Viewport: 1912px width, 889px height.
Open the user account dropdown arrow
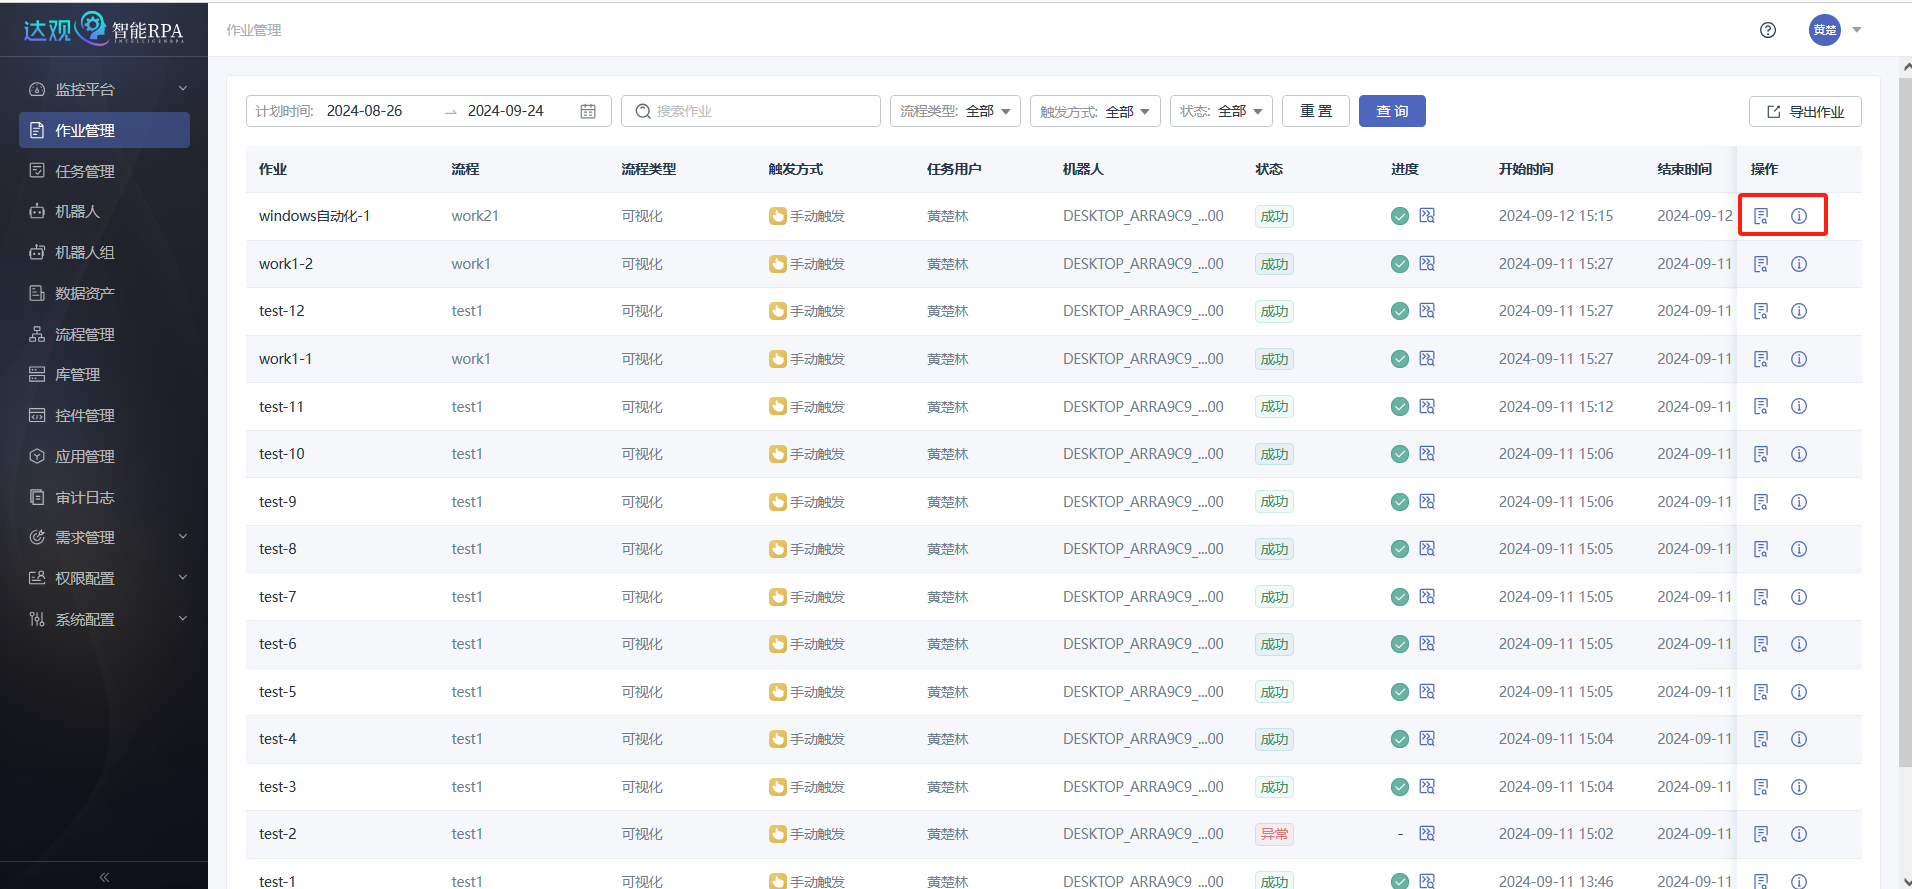[1857, 30]
